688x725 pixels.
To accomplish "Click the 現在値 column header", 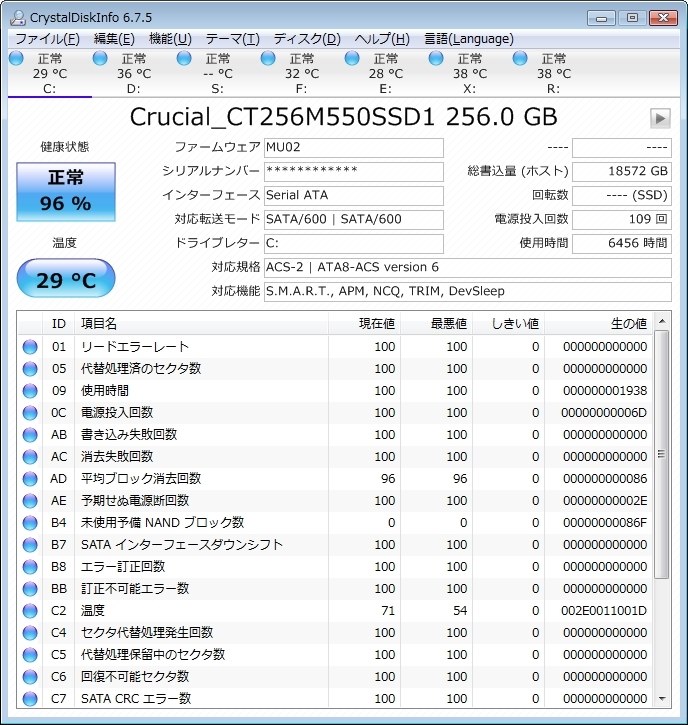I will pyautogui.click(x=364, y=323).
